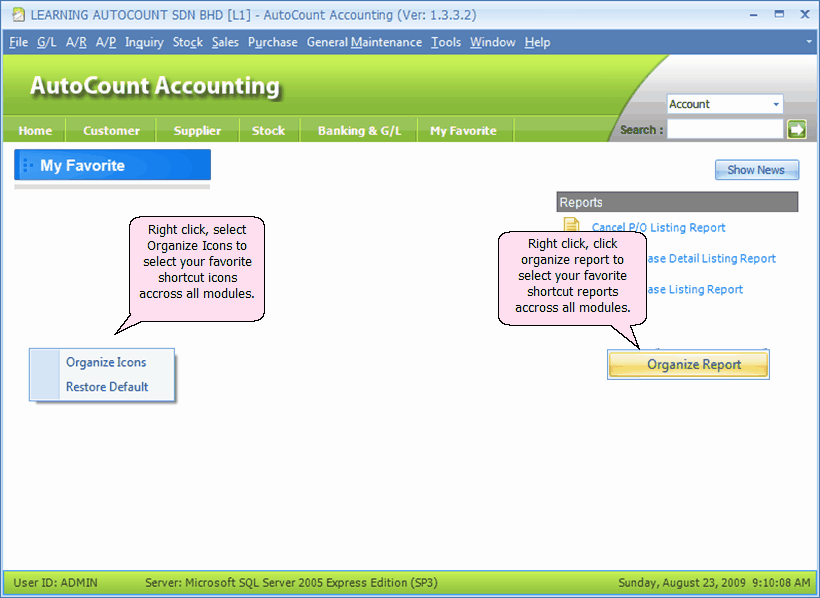Switch to the Home tab

[x=35, y=131]
